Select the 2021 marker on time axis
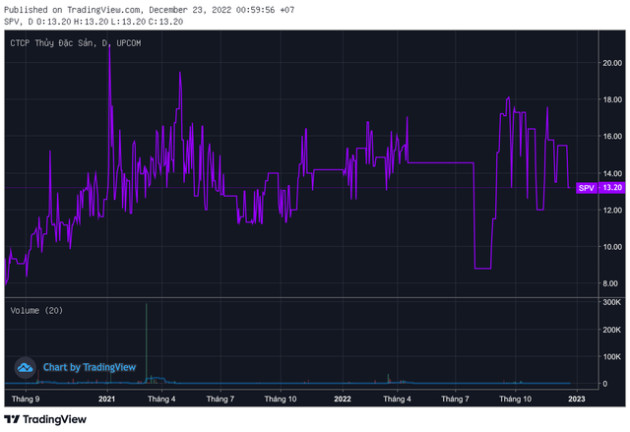The height and width of the screenshot is (432, 630). (107, 398)
